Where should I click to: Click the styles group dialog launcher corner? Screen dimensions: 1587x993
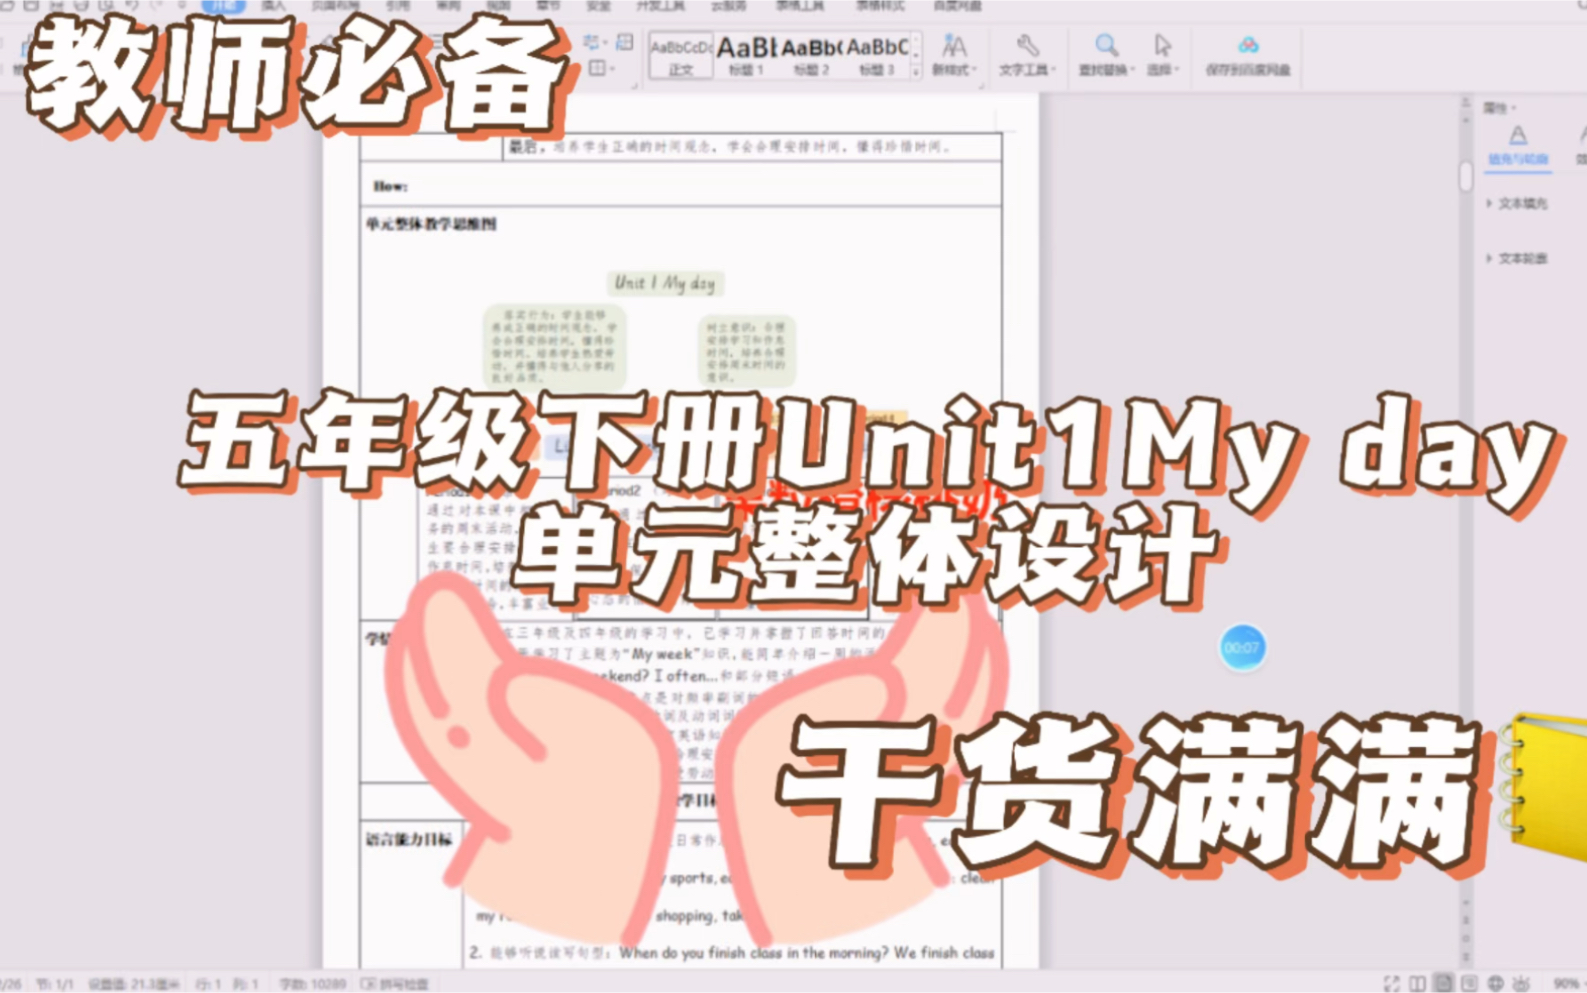(x=979, y=86)
